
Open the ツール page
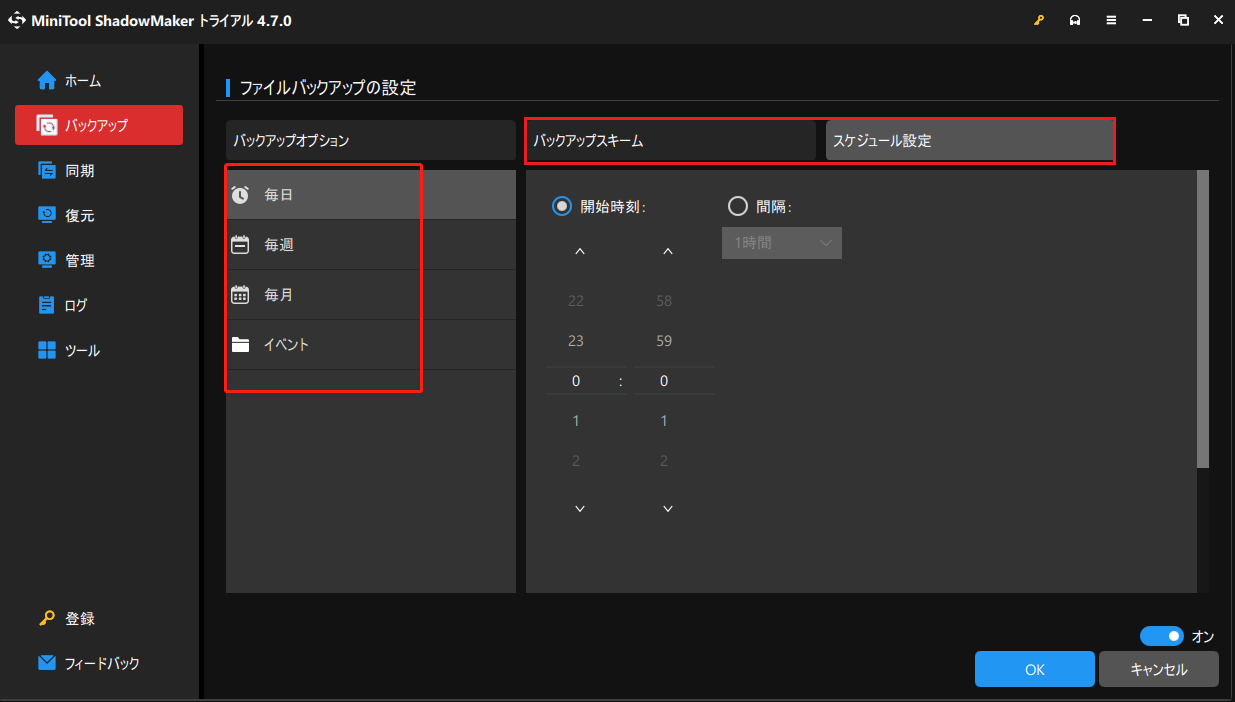[x=99, y=350]
